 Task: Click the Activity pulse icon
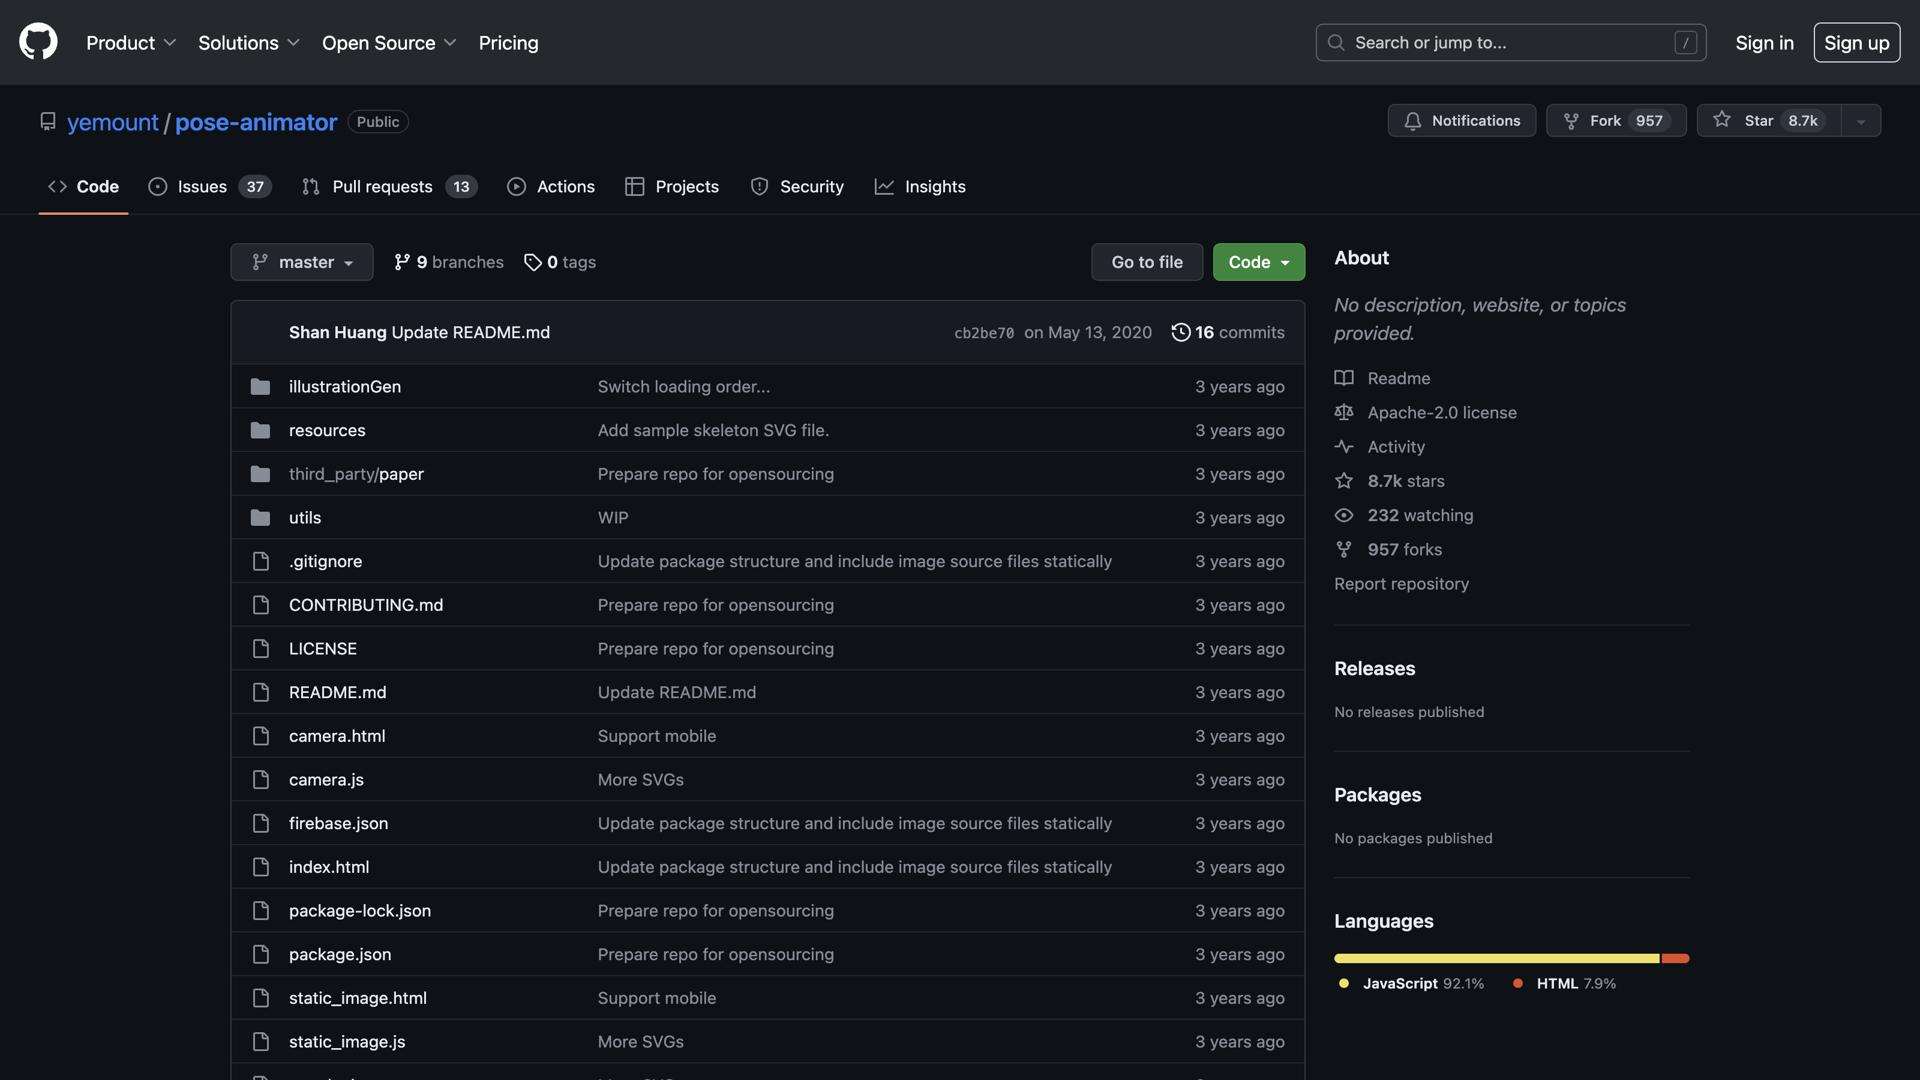1344,447
